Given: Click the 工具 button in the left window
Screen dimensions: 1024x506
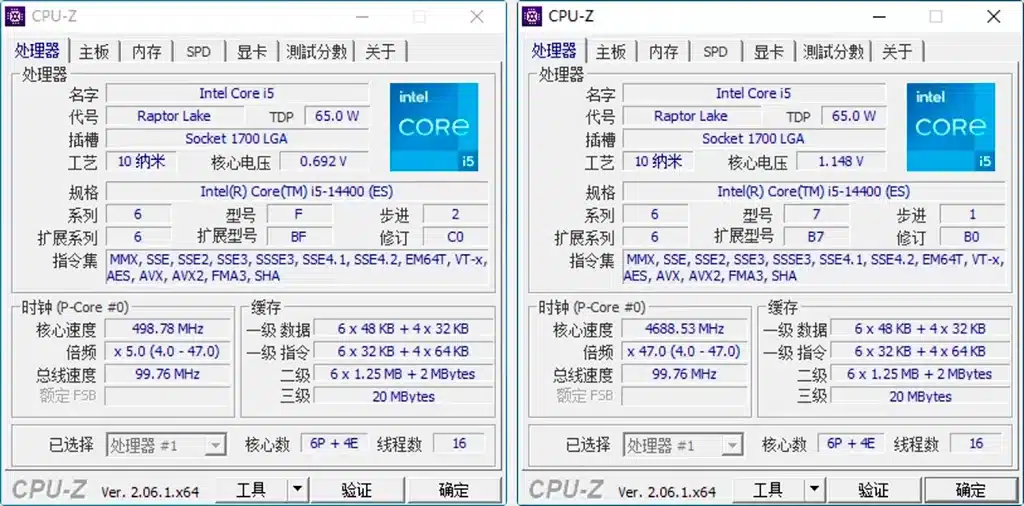Looking at the screenshot, I should coord(251,489).
